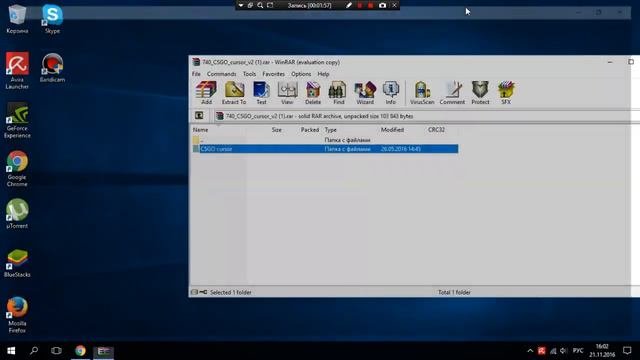Run Test on the archive
640x360 pixels.
pos(261,93)
